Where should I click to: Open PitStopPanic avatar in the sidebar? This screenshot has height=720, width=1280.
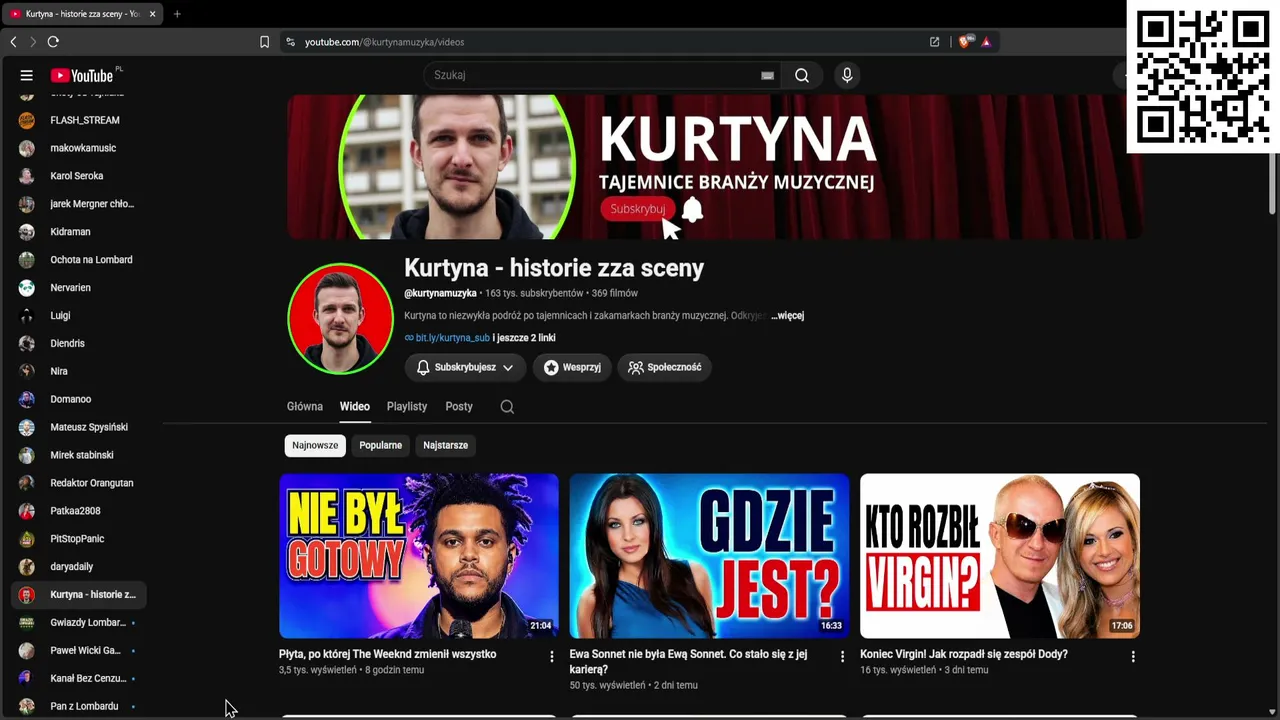(x=27, y=539)
